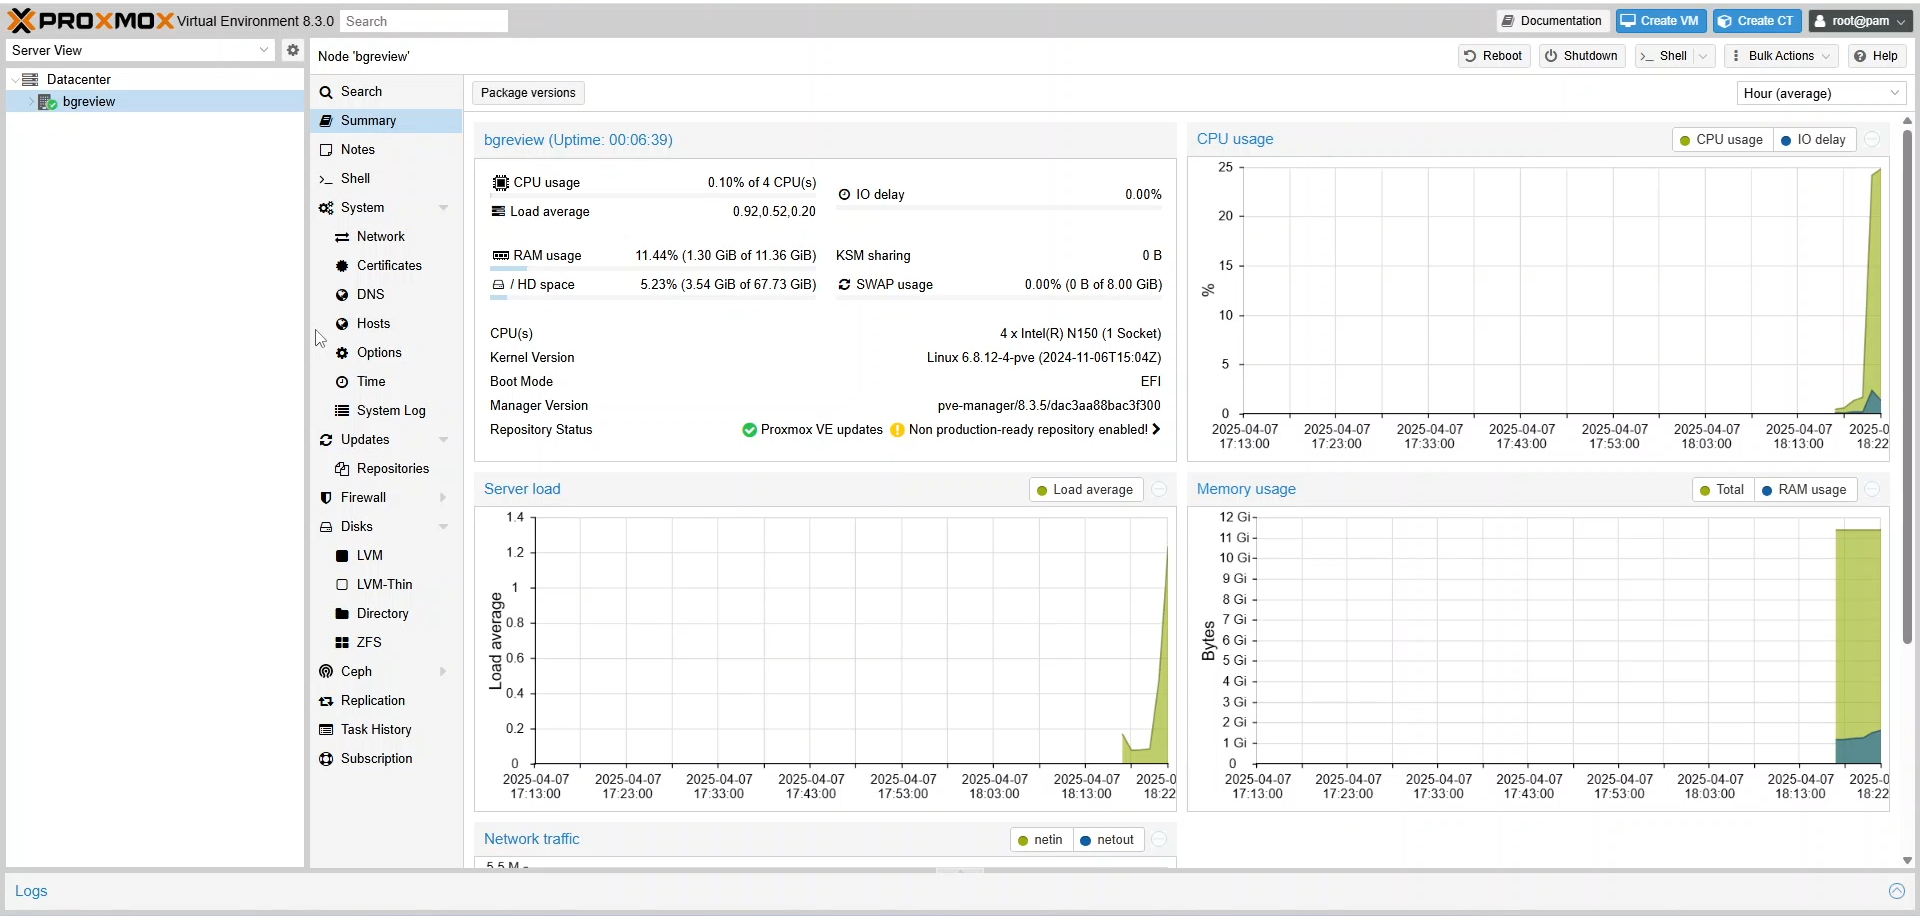Screen dimensions: 1920x916
Task: Toggle netout series in legend
Action: 1108,840
